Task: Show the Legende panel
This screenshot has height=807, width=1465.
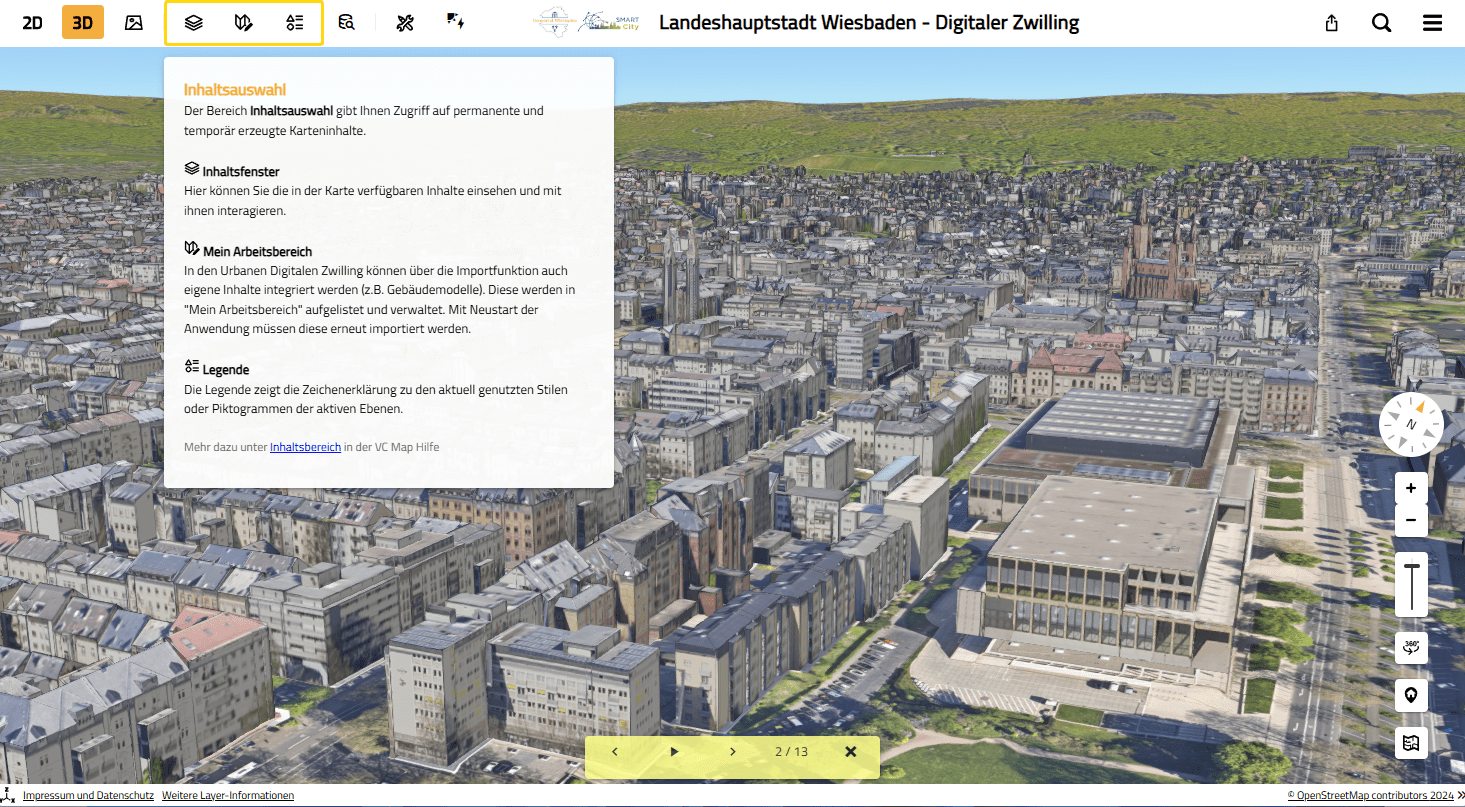Action: pos(295,22)
